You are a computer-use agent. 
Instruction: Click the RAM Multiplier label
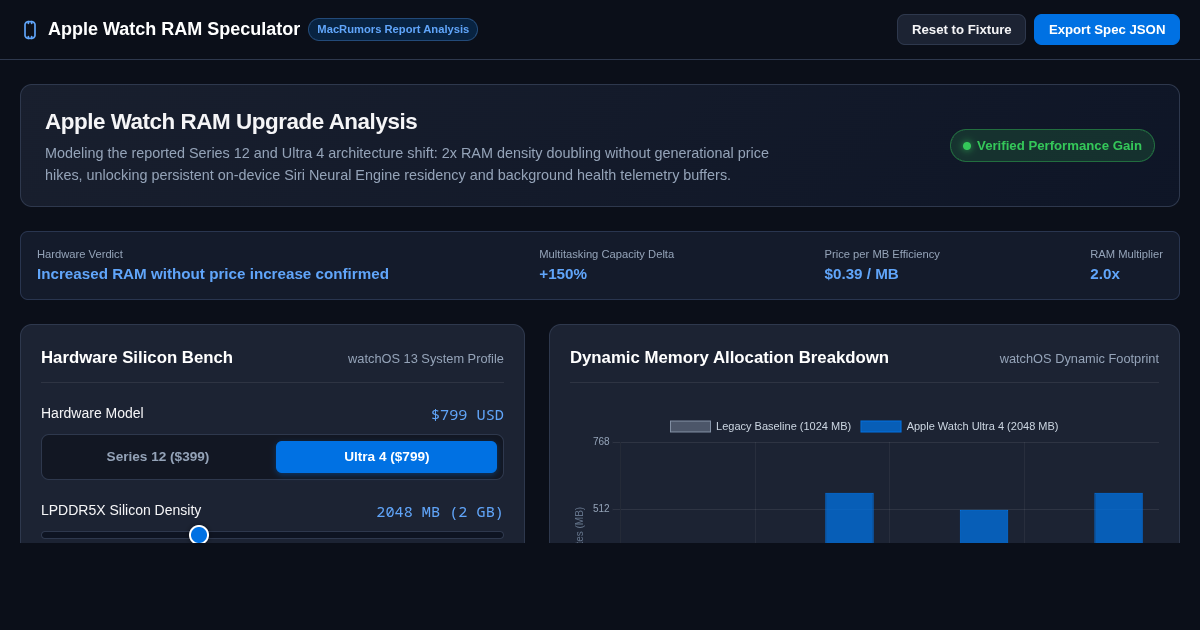coord(1126,254)
